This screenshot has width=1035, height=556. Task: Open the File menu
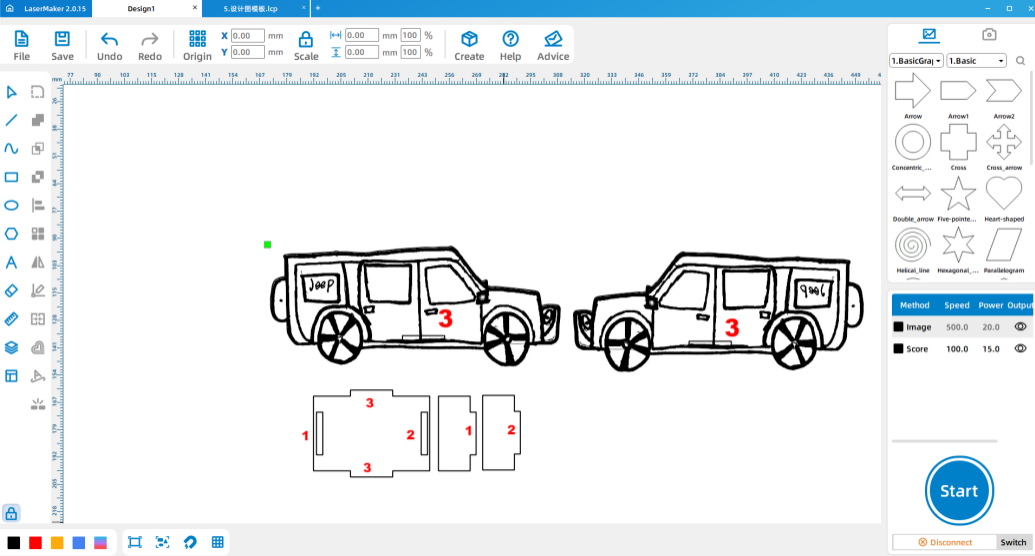(21, 46)
